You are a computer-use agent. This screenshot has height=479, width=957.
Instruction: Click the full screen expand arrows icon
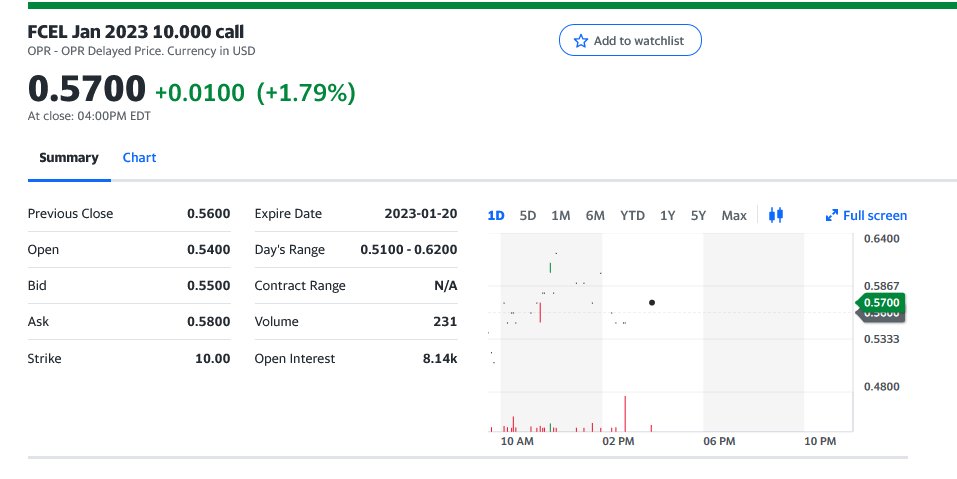(x=831, y=215)
